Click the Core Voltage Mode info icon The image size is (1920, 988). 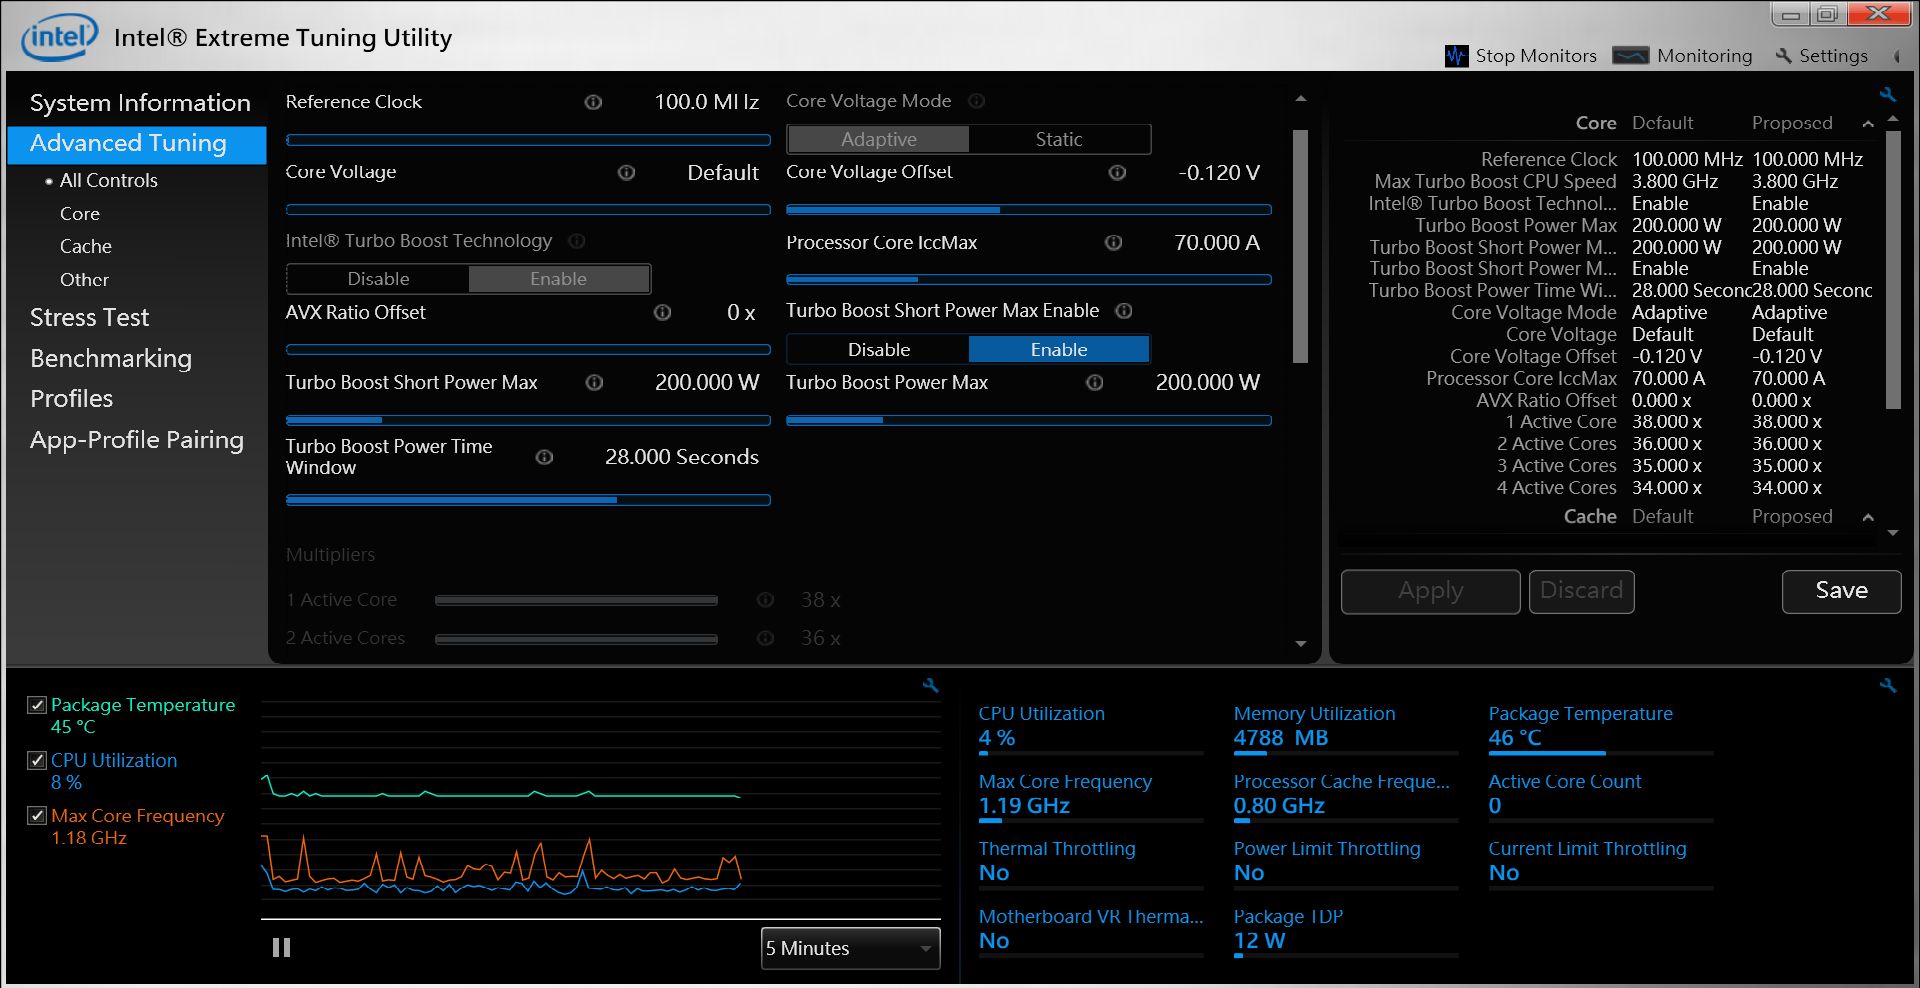(977, 101)
